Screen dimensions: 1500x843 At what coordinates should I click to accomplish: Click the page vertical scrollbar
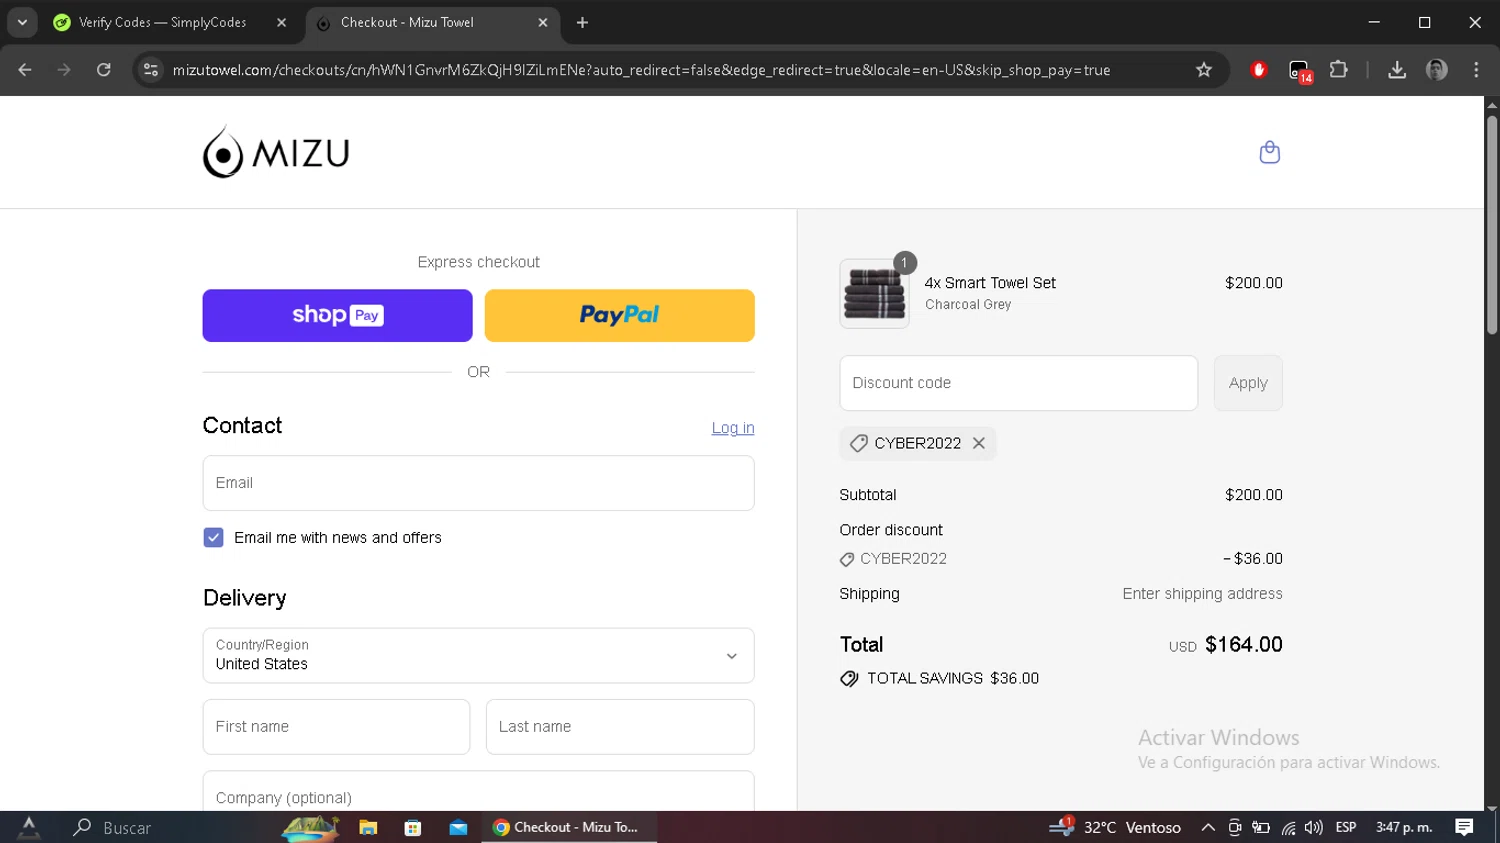click(1492, 225)
